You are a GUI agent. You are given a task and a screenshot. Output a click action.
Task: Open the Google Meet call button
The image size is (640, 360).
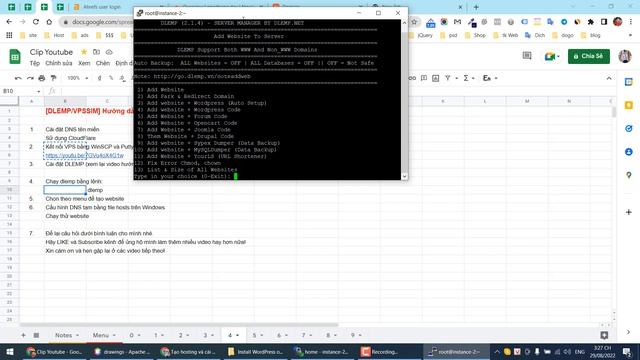(552, 56)
